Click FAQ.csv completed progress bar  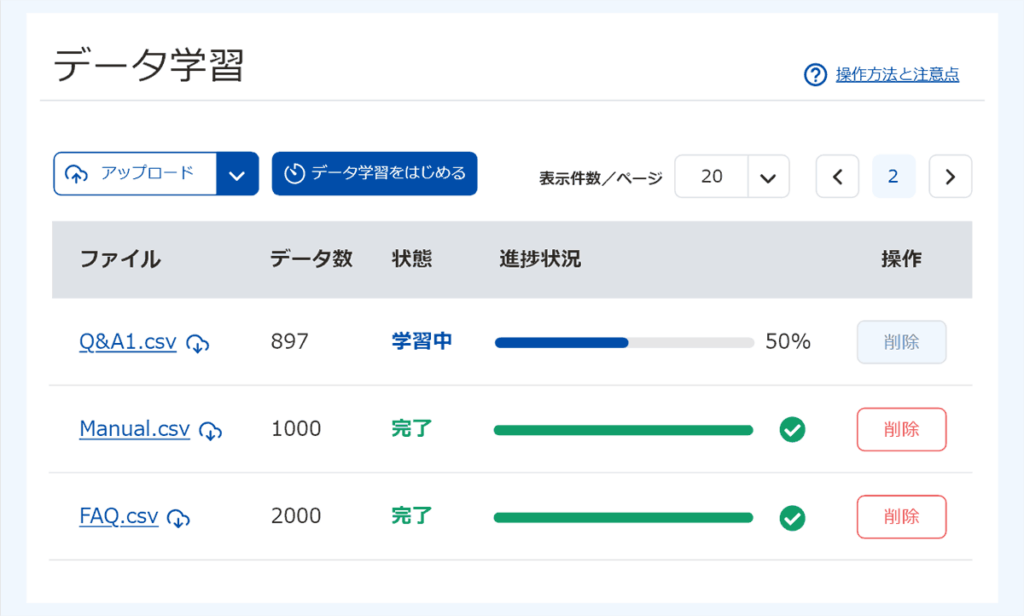pyautogui.click(x=623, y=517)
